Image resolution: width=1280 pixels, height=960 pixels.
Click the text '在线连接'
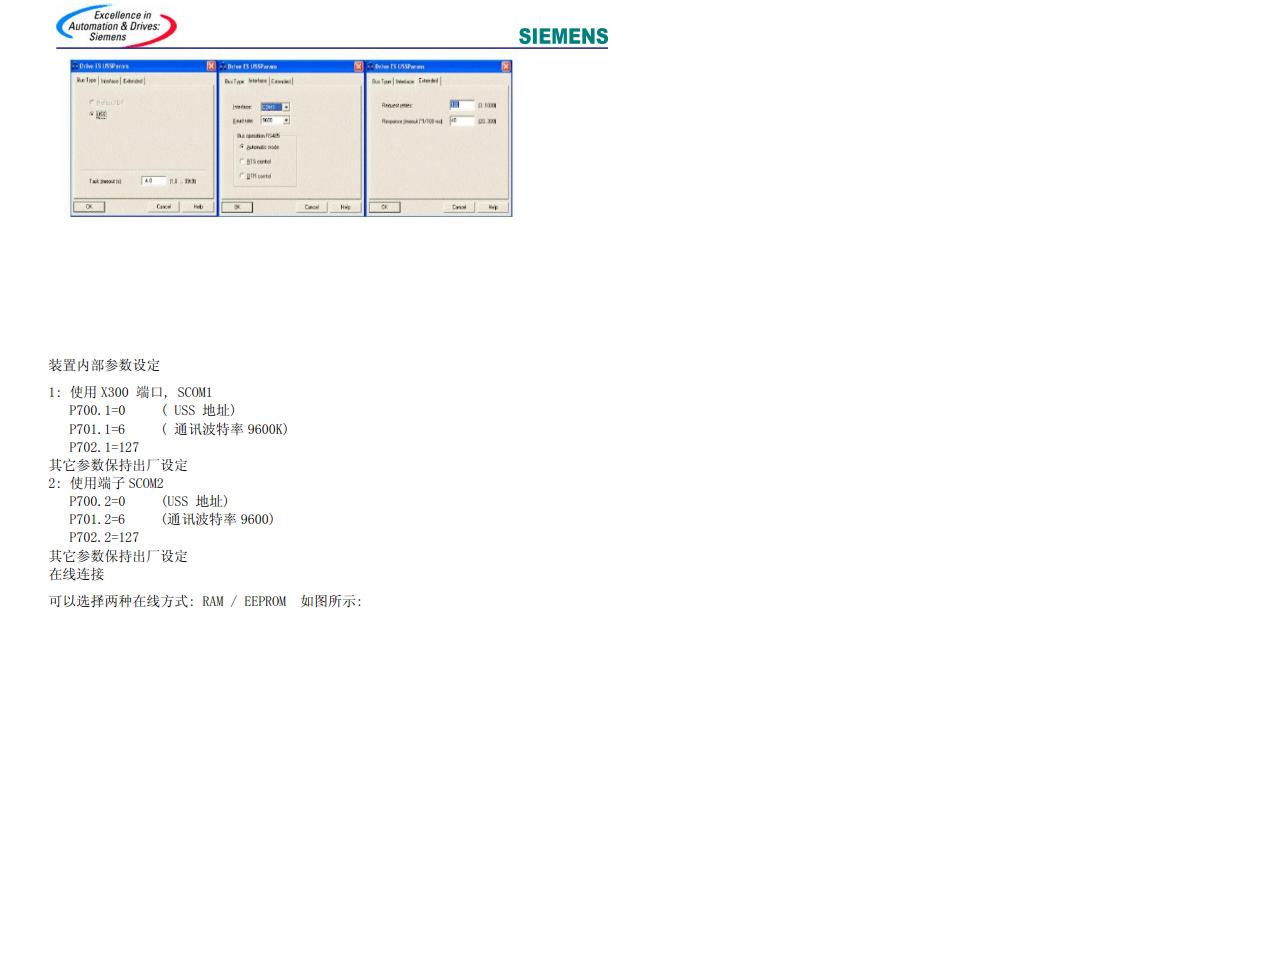76,574
